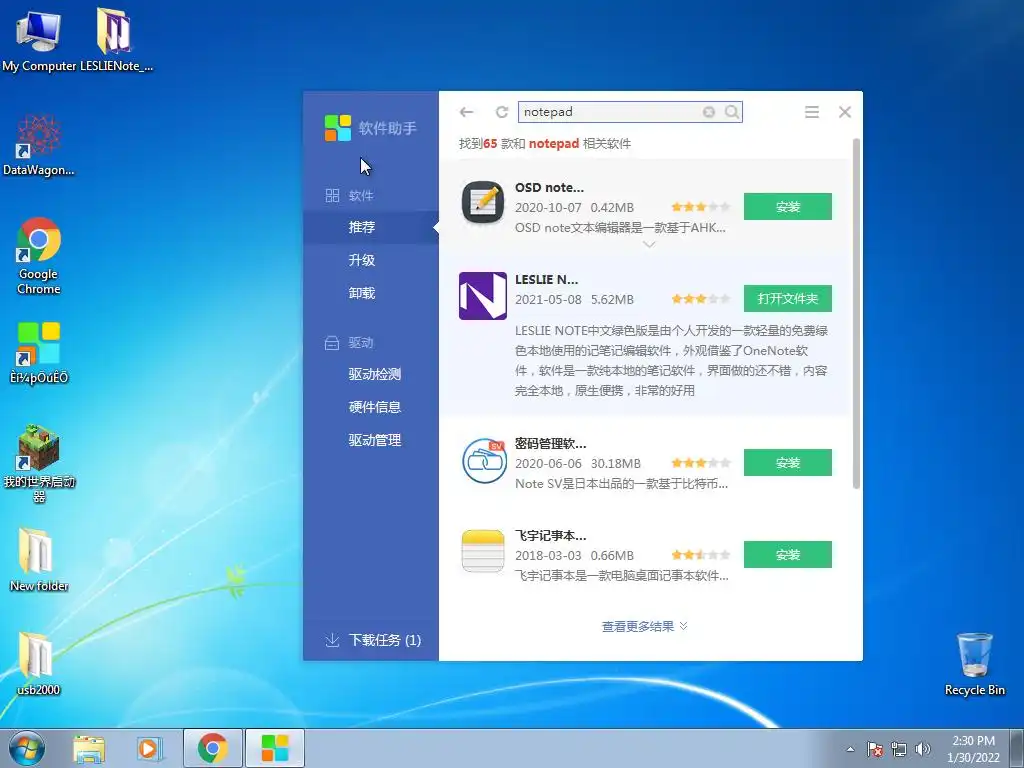Open DataWagon desktop shortcut
Viewport: 1024px width, 768px height.
[39, 146]
